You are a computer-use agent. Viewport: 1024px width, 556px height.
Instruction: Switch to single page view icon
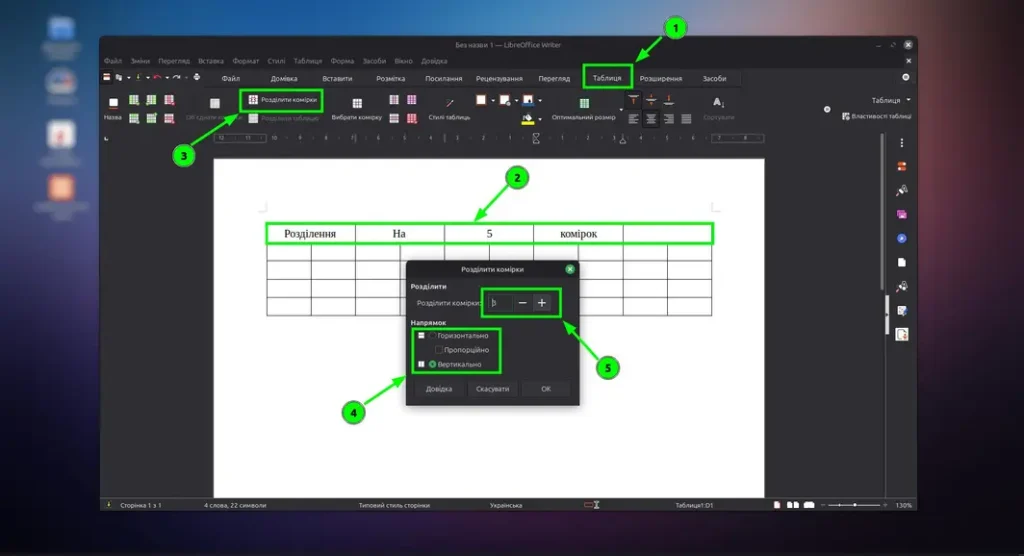pyautogui.click(x=777, y=505)
